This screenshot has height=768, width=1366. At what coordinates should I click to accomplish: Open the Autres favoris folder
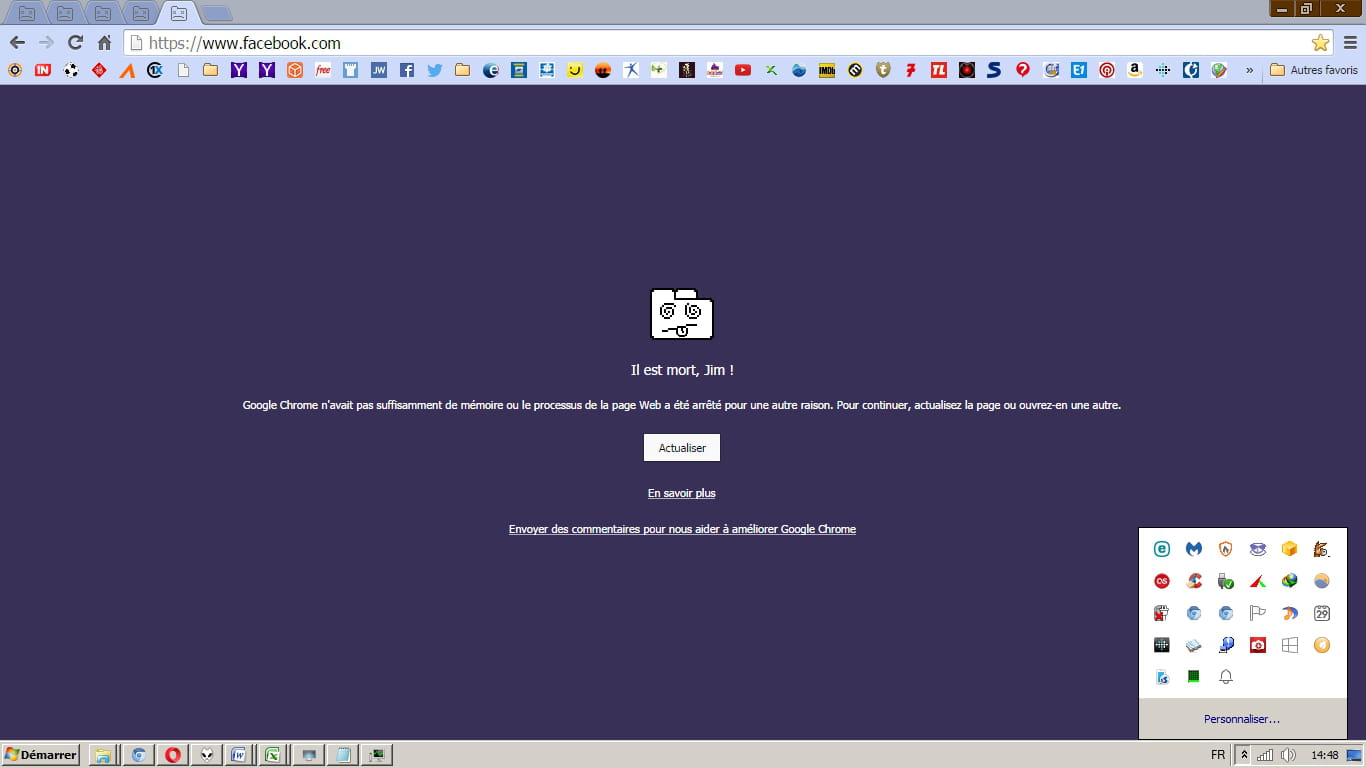tap(1314, 70)
